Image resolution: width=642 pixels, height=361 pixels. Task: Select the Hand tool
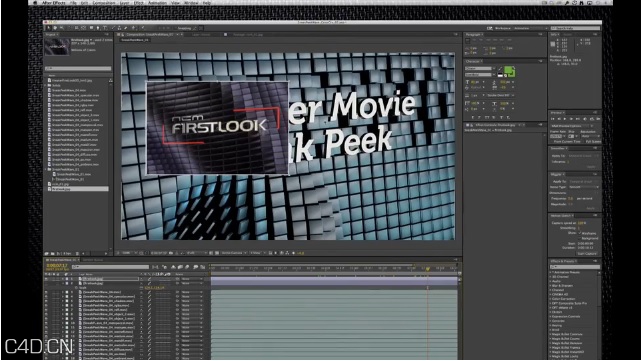[x=55, y=28]
